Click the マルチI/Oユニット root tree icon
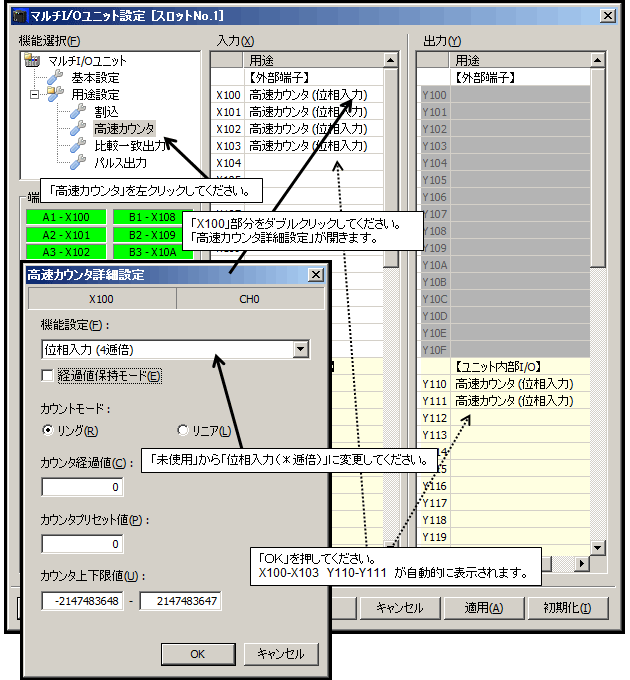 (32, 61)
